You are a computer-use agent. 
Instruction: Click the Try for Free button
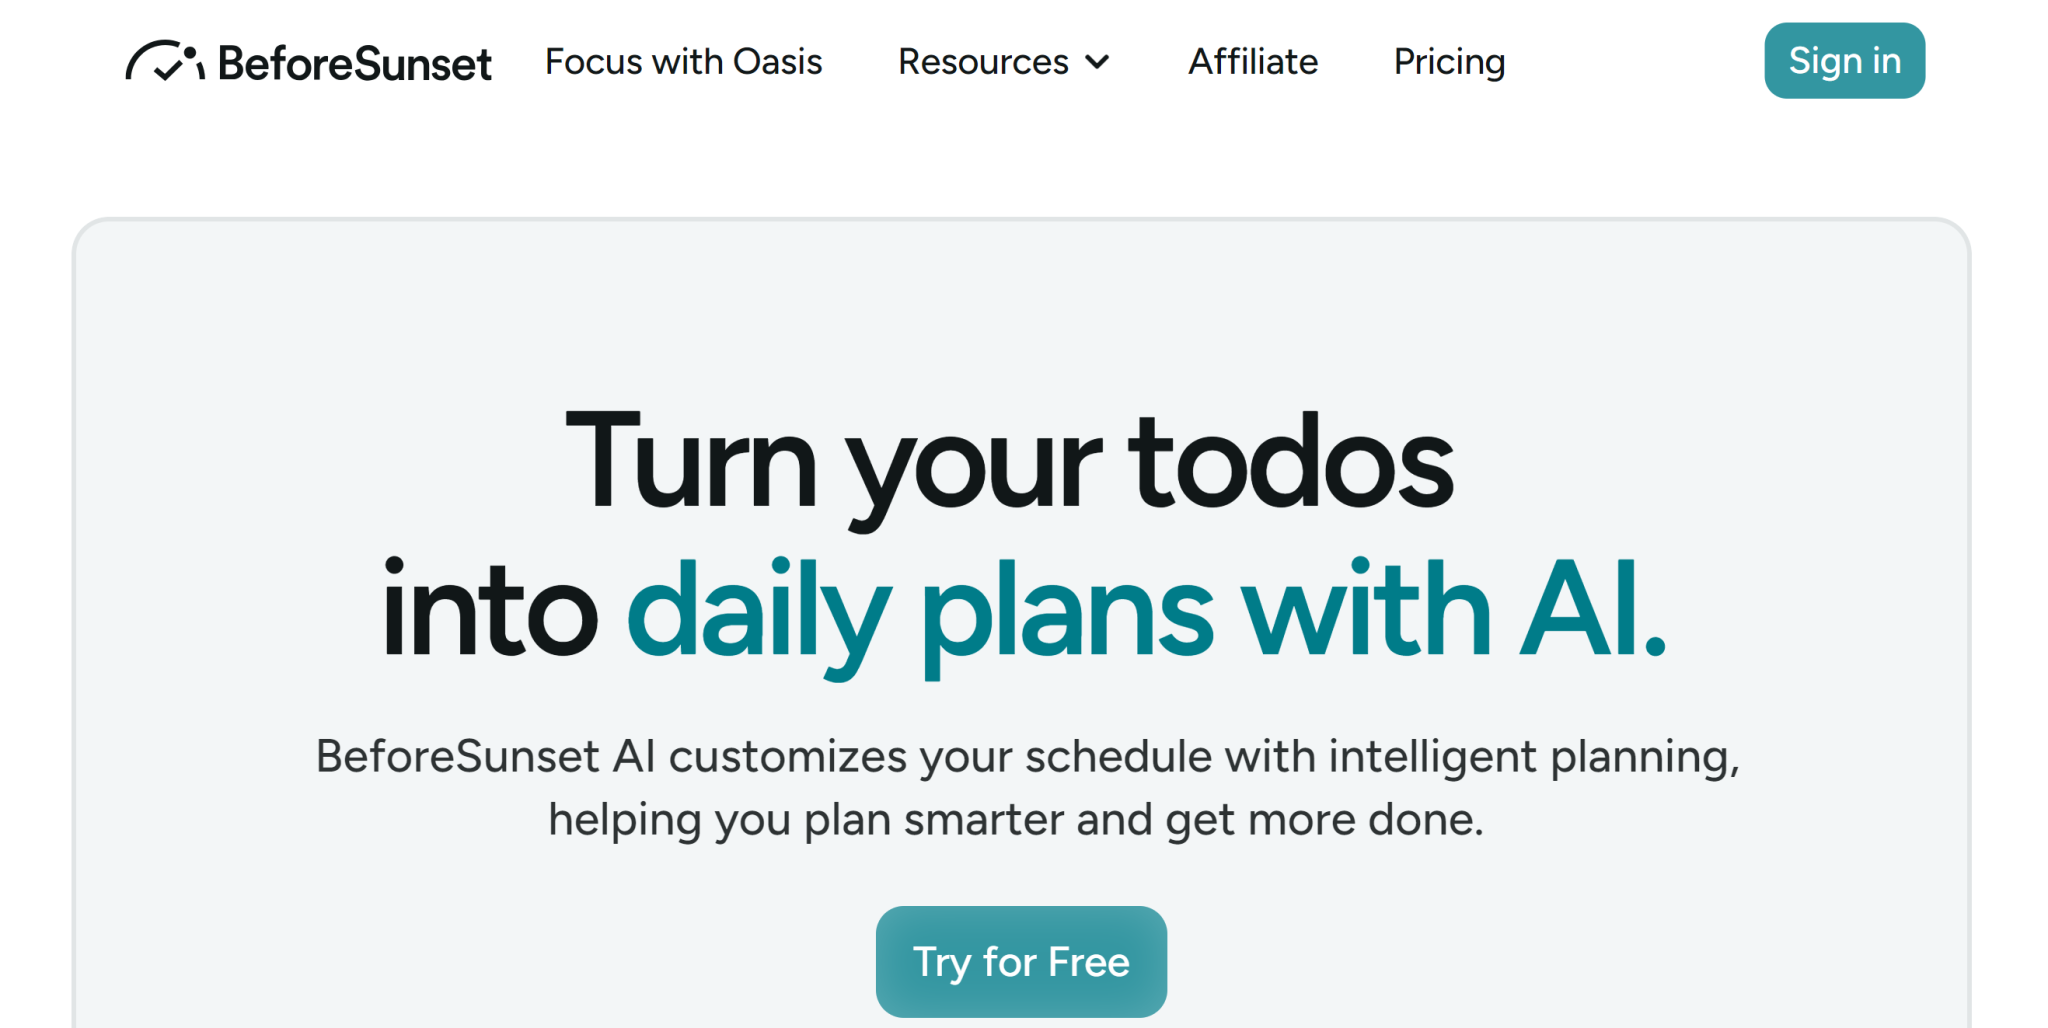1021,961
